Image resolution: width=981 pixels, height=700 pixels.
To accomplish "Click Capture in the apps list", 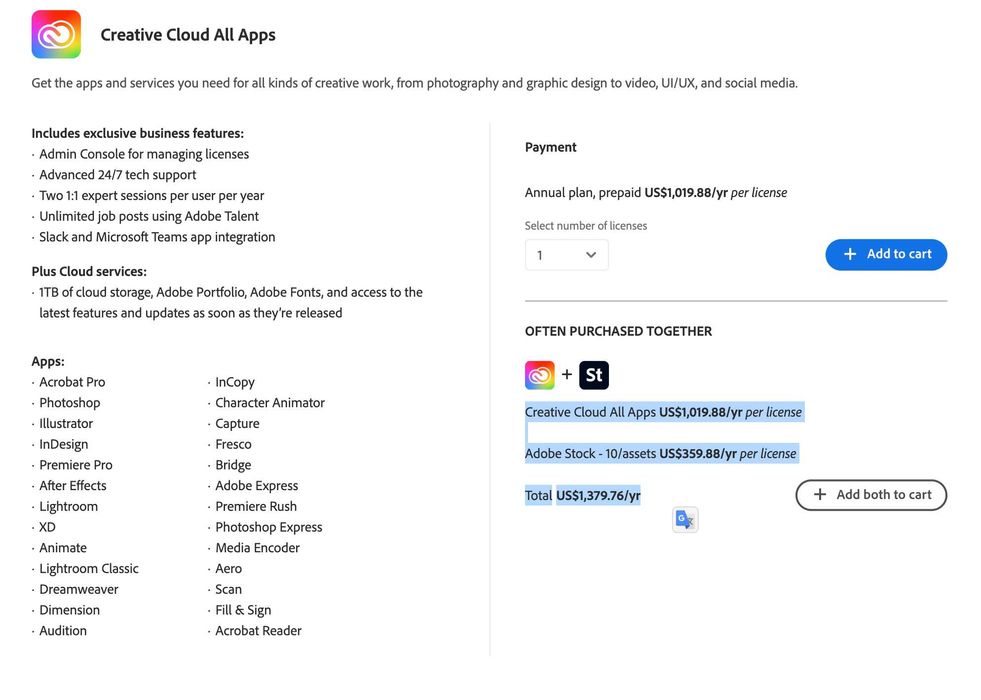I will coord(237,424).
